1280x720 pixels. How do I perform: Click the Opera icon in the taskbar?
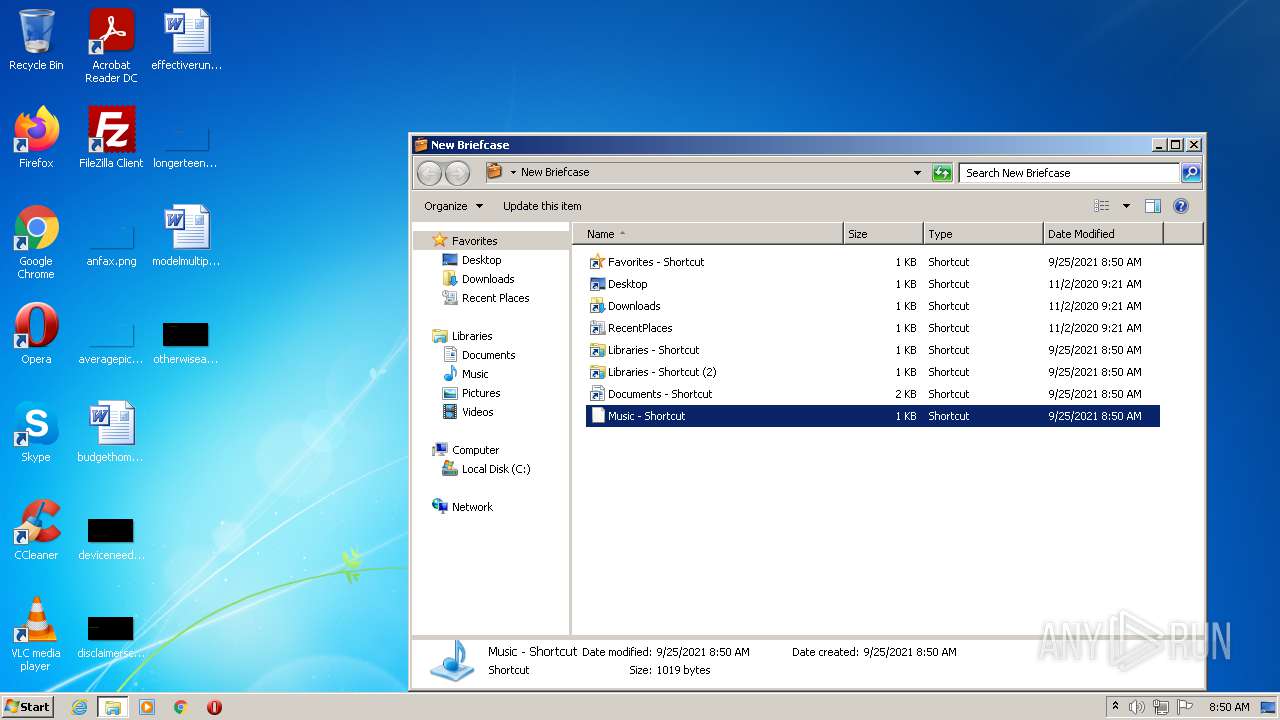[x=214, y=707]
